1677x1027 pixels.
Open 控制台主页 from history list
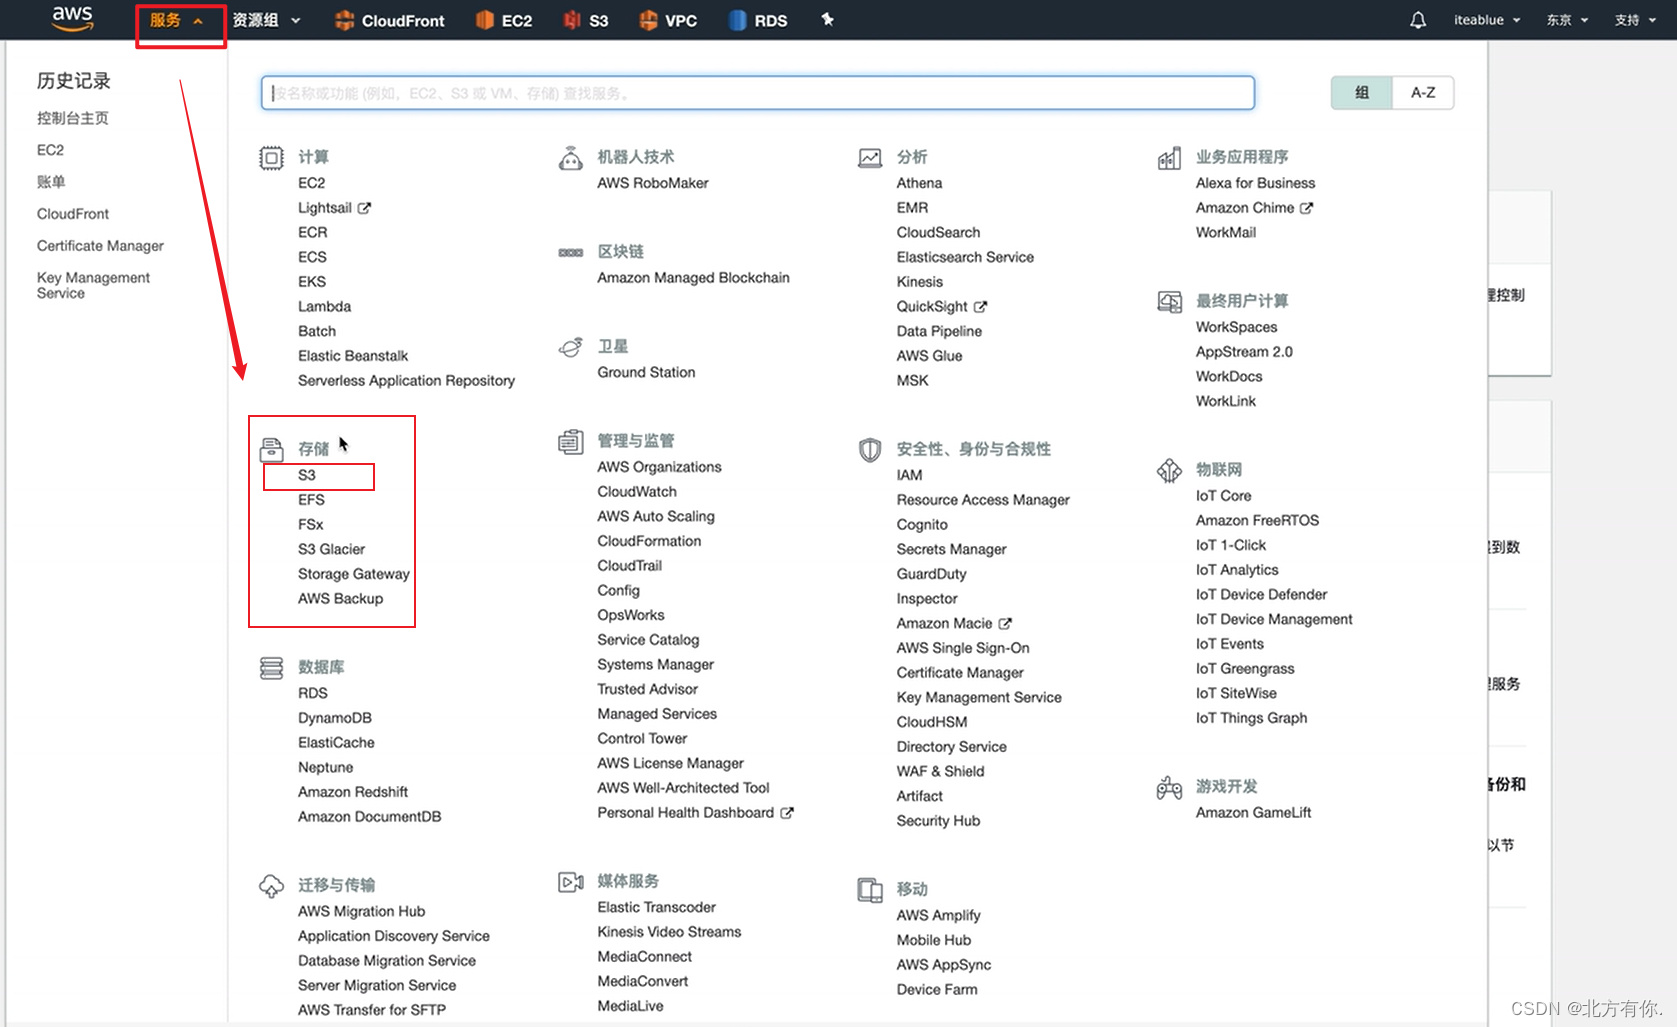[73, 118]
